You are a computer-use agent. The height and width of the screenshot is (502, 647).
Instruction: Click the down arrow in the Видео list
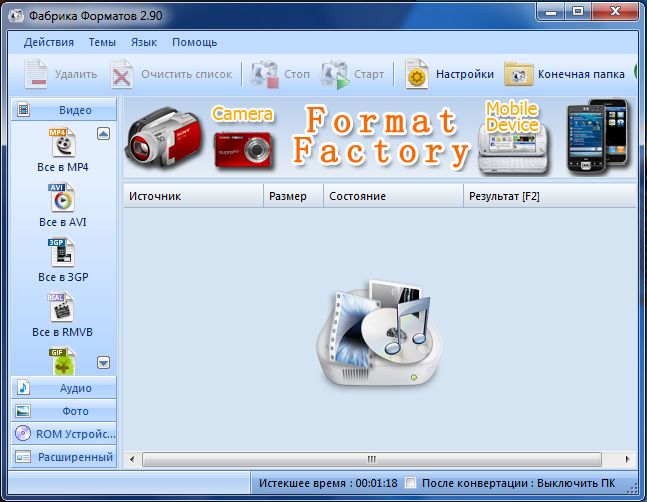click(x=104, y=363)
